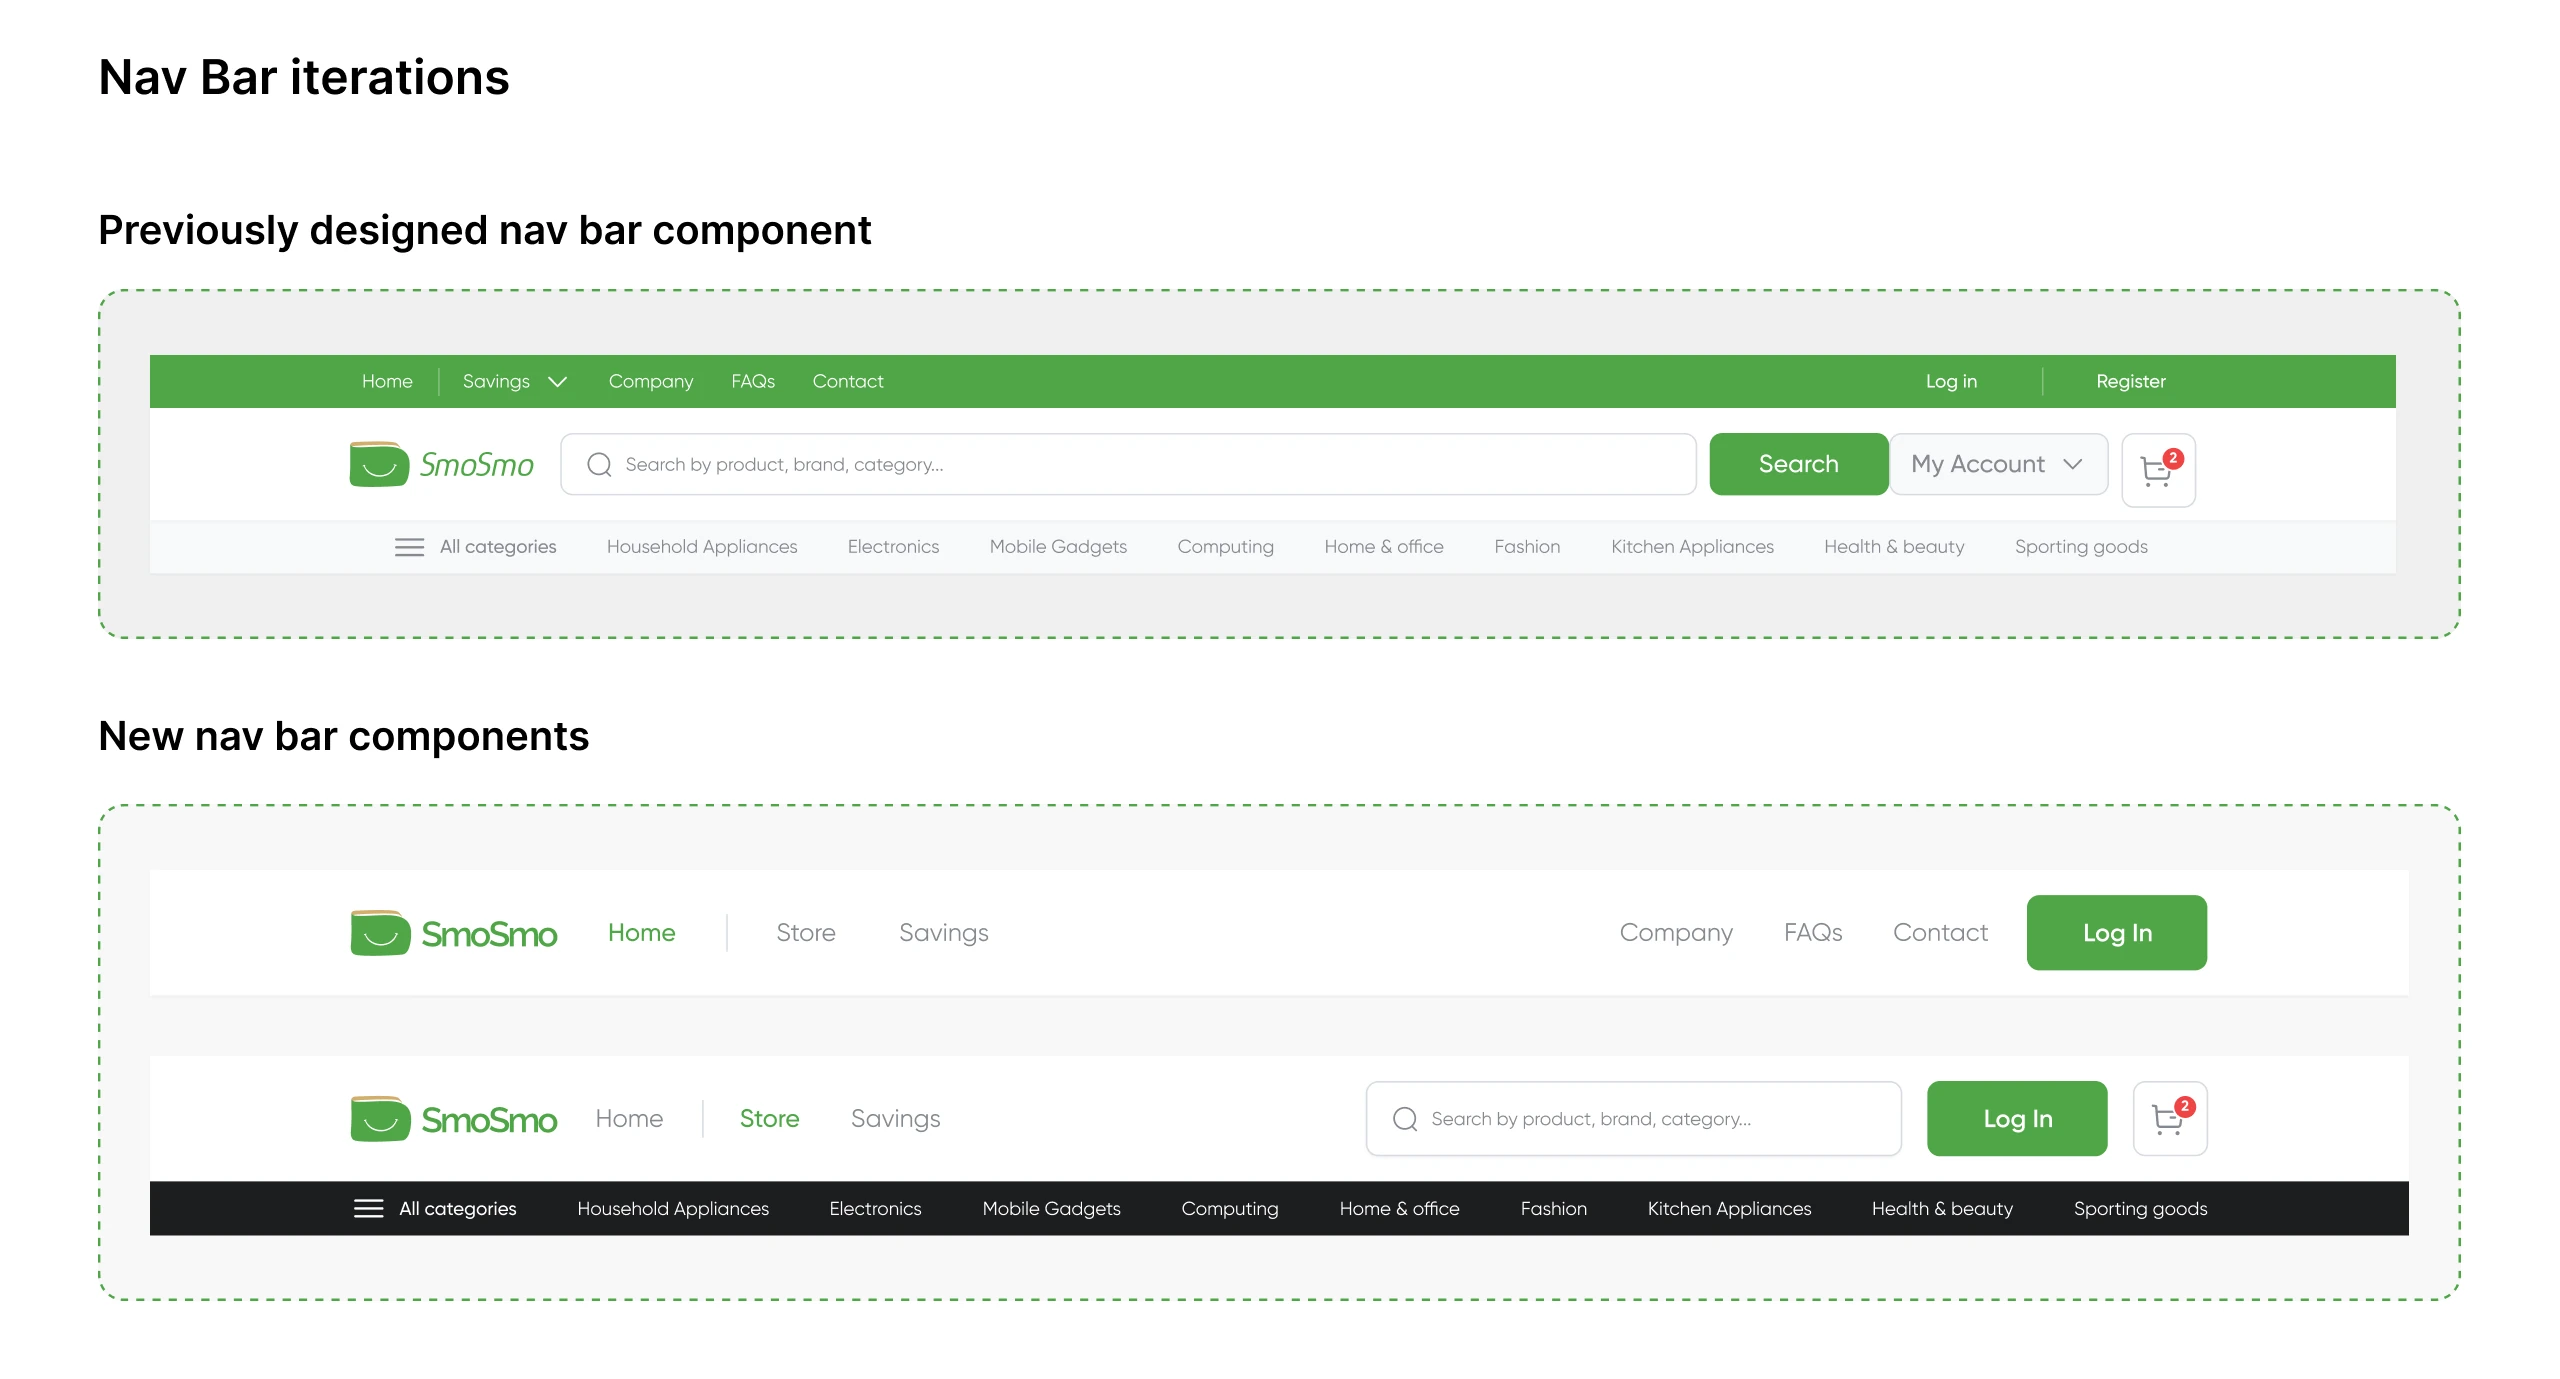The image size is (2560, 1379).
Task: Select Sporting goods in the dark category bar
Action: (x=2140, y=1209)
